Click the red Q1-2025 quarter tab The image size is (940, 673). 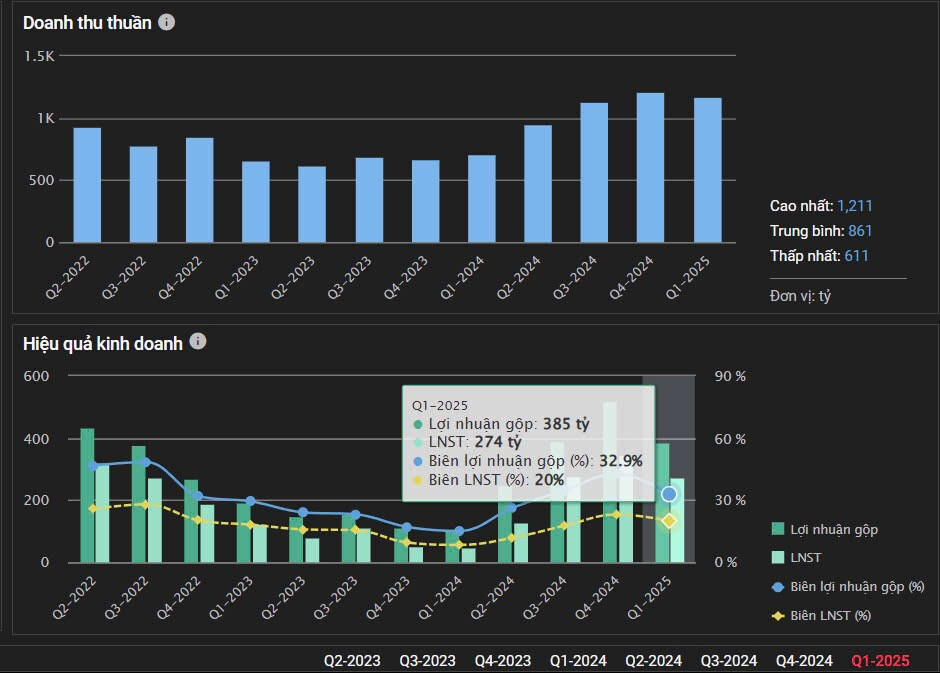[x=880, y=660]
